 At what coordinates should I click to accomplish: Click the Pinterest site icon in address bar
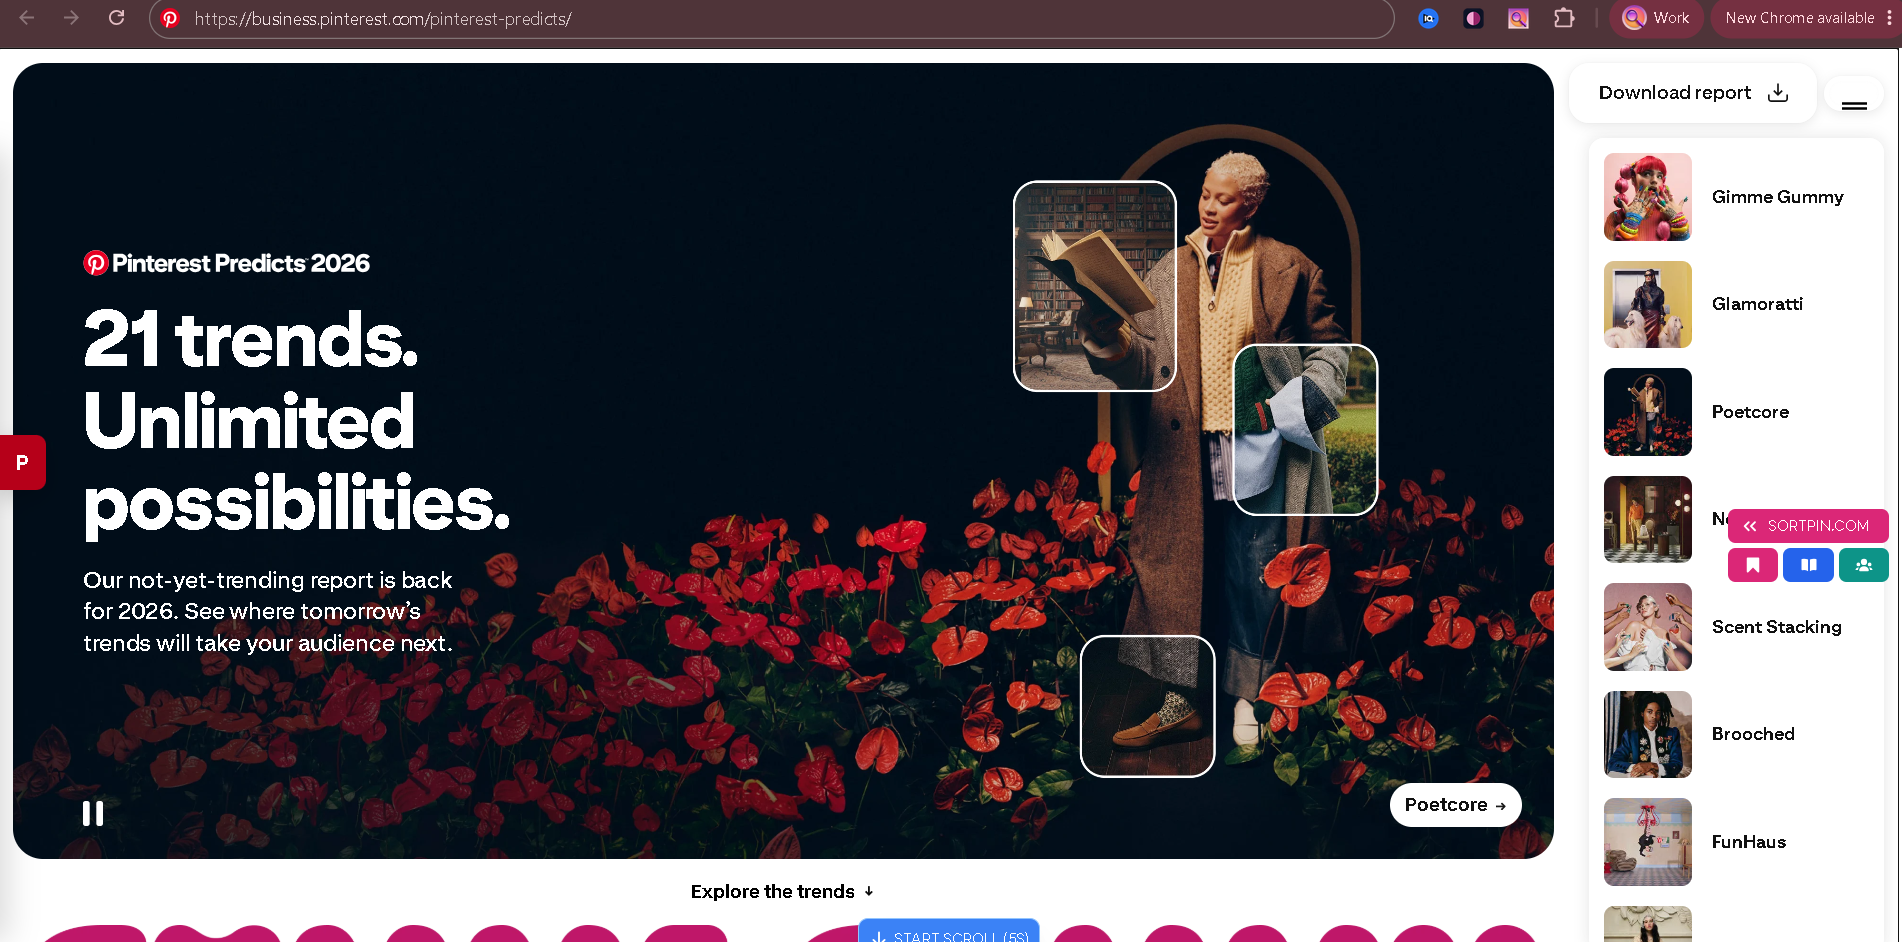pos(171,19)
